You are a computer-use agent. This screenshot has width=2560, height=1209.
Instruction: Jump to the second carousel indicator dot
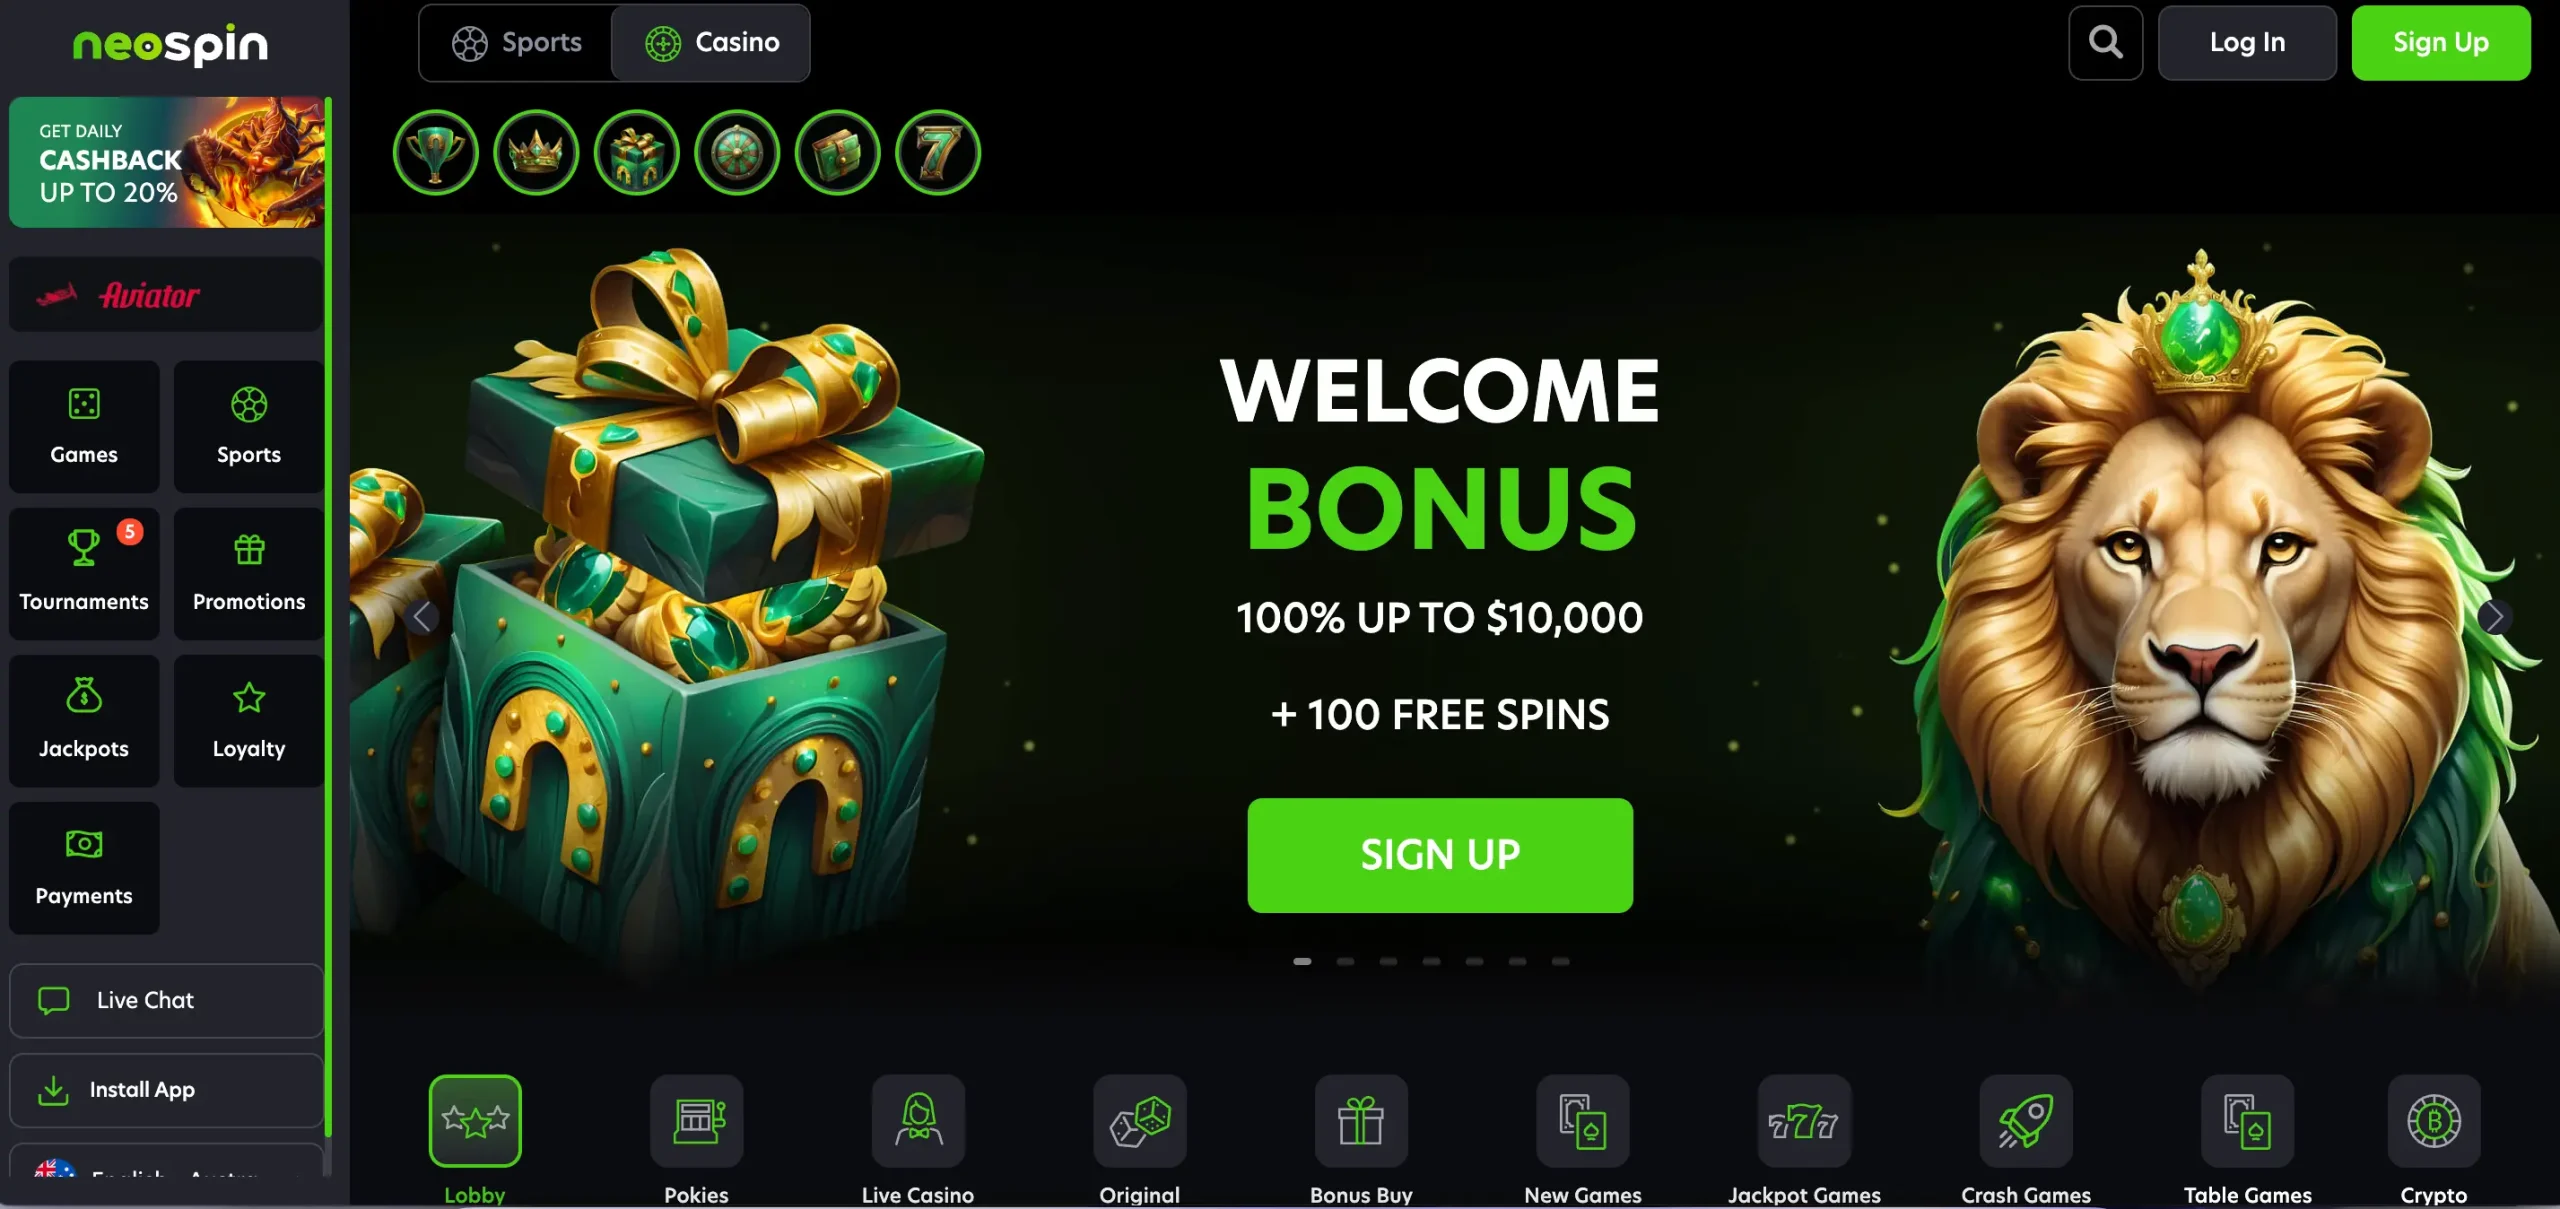(1345, 961)
